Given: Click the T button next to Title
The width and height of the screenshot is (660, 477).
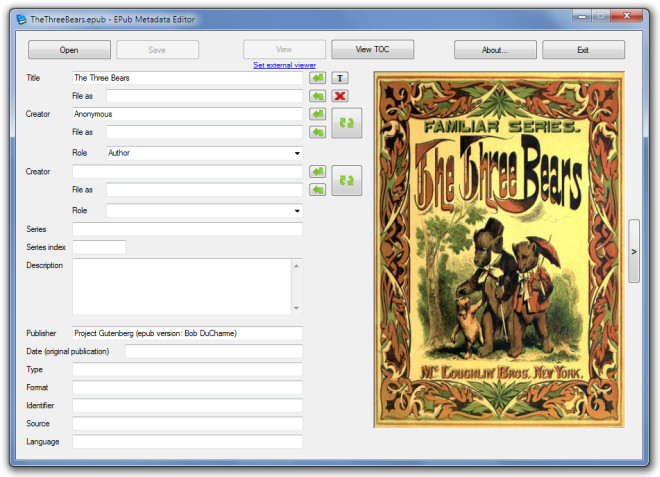Looking at the screenshot, I should coord(340,78).
